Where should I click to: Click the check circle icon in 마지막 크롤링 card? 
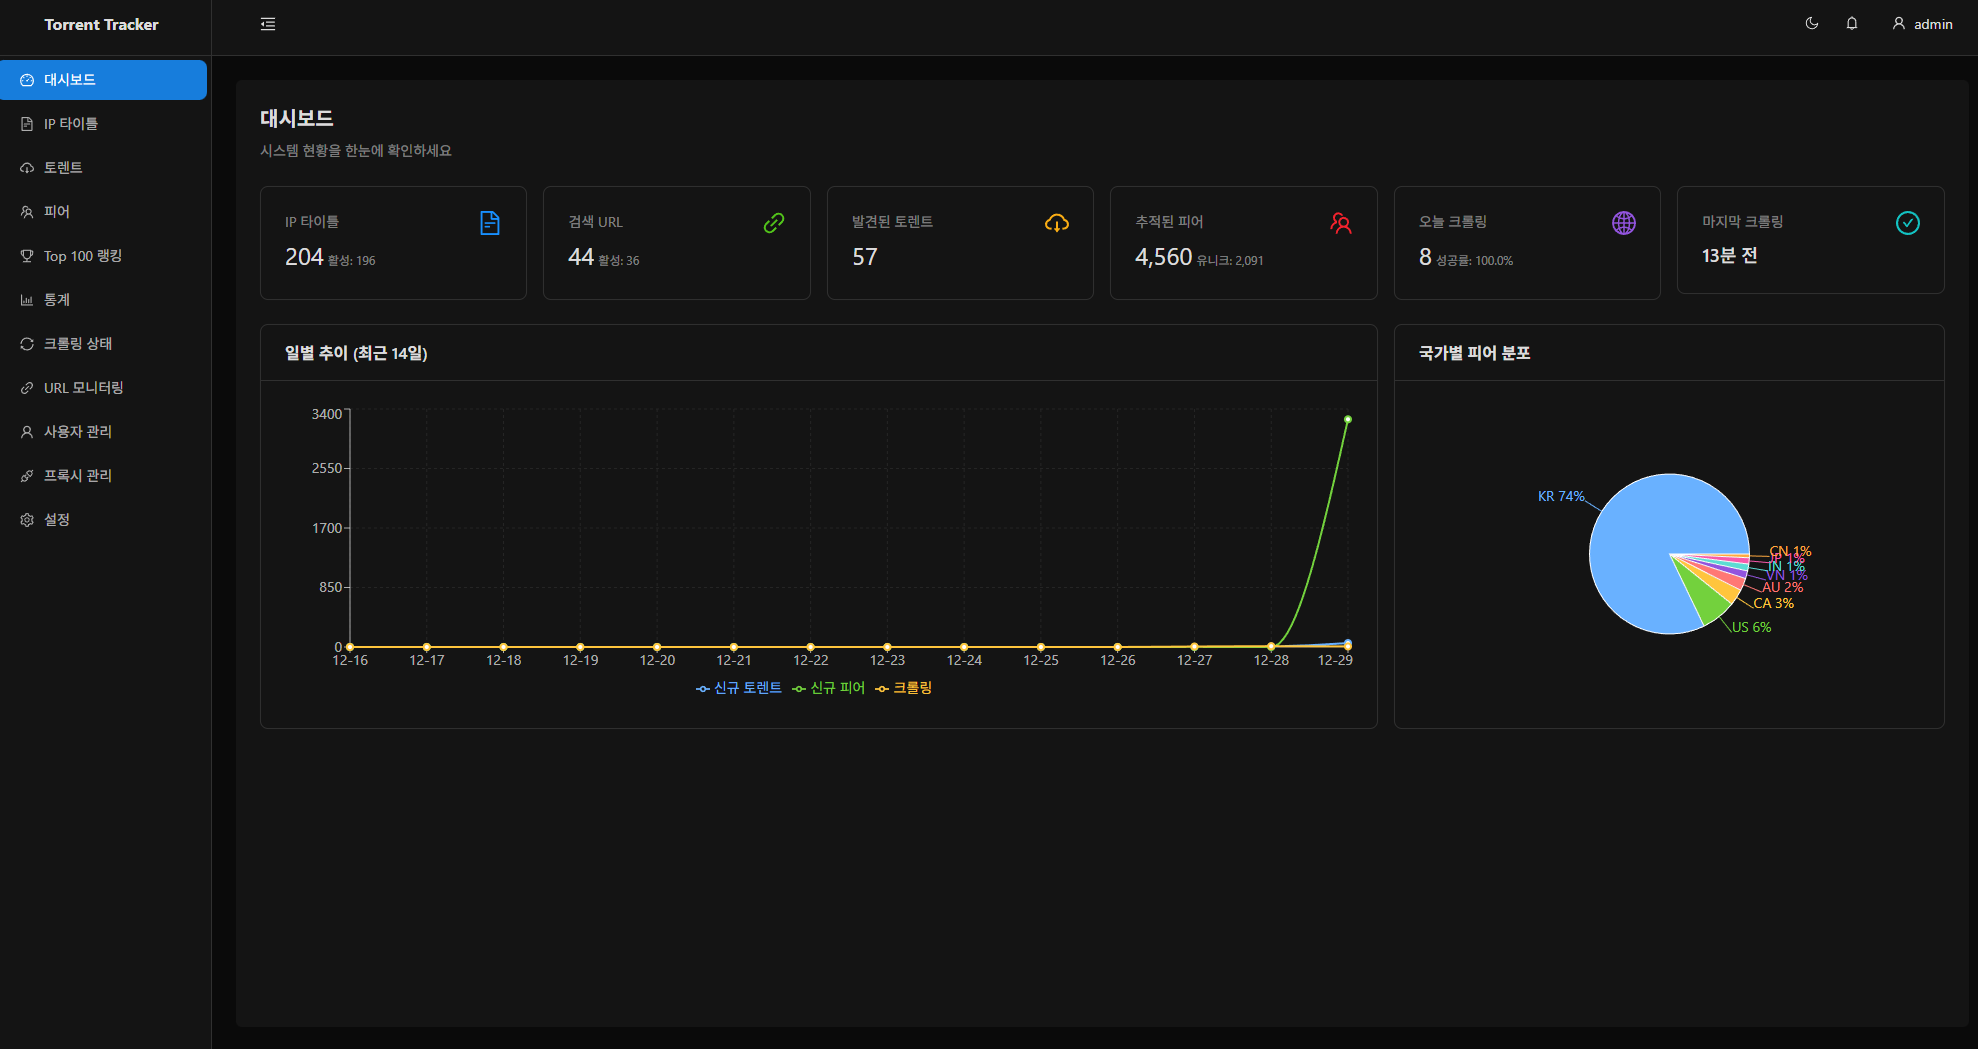pos(1907,223)
